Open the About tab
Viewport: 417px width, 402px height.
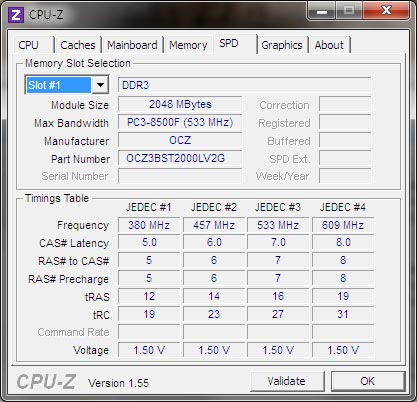[x=329, y=45]
